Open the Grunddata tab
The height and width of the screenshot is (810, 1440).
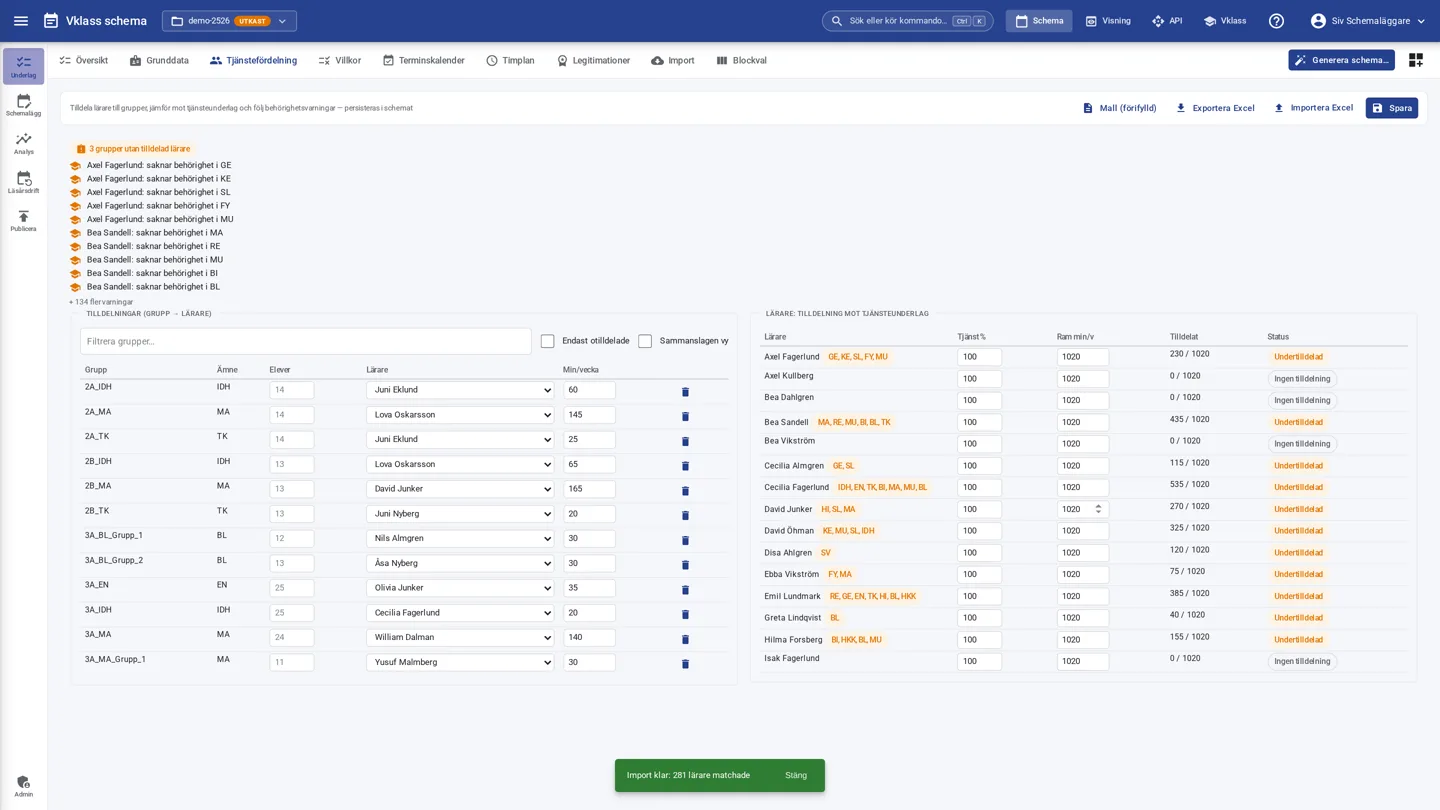click(159, 60)
